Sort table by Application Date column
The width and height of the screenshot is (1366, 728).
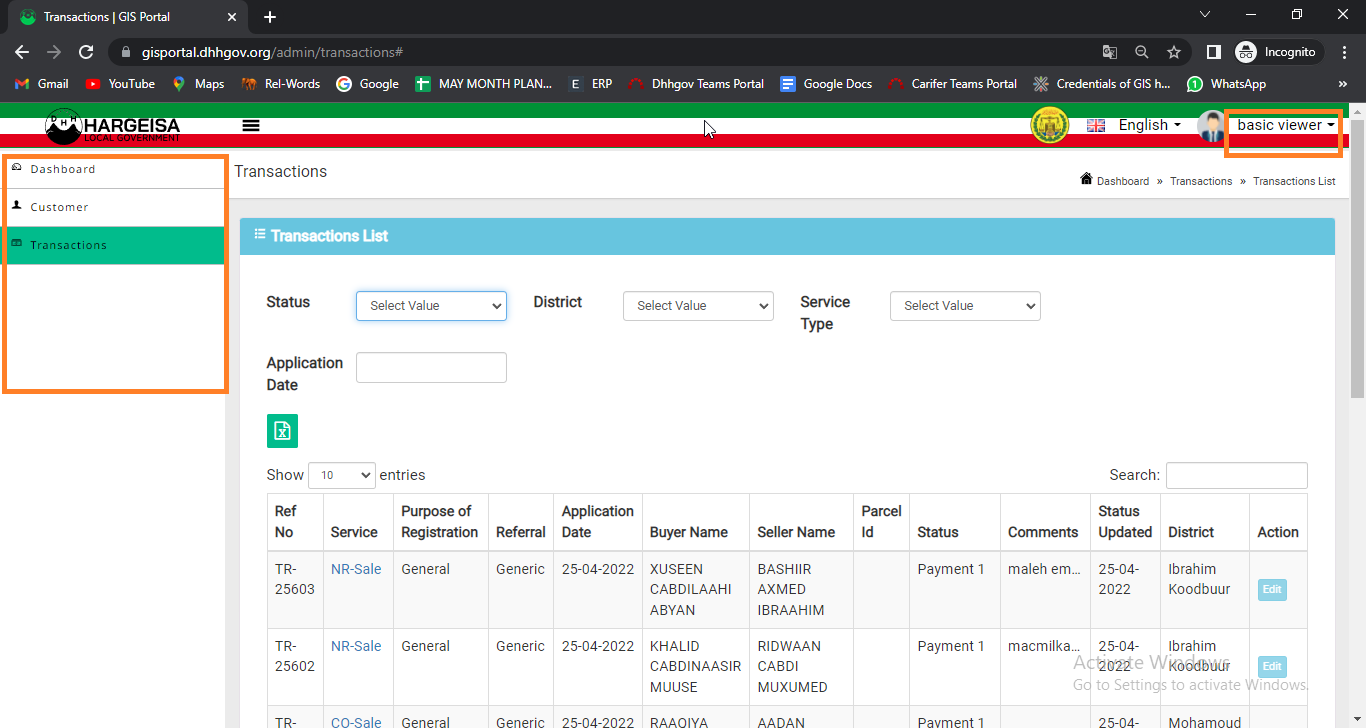tap(598, 522)
